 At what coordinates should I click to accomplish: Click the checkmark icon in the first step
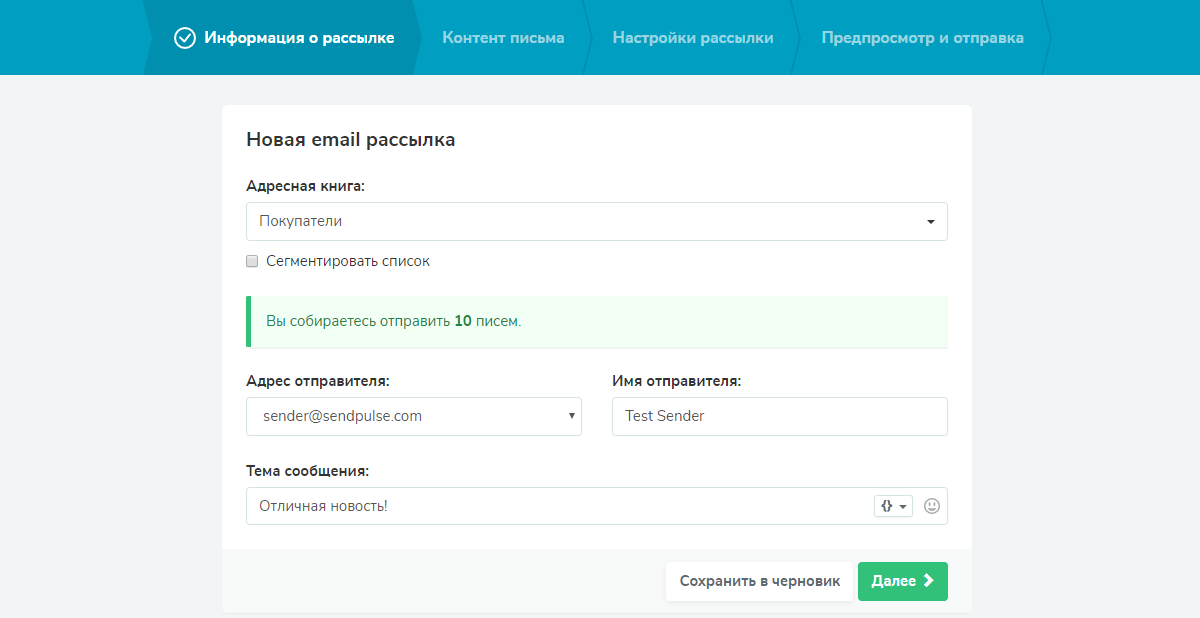click(184, 38)
